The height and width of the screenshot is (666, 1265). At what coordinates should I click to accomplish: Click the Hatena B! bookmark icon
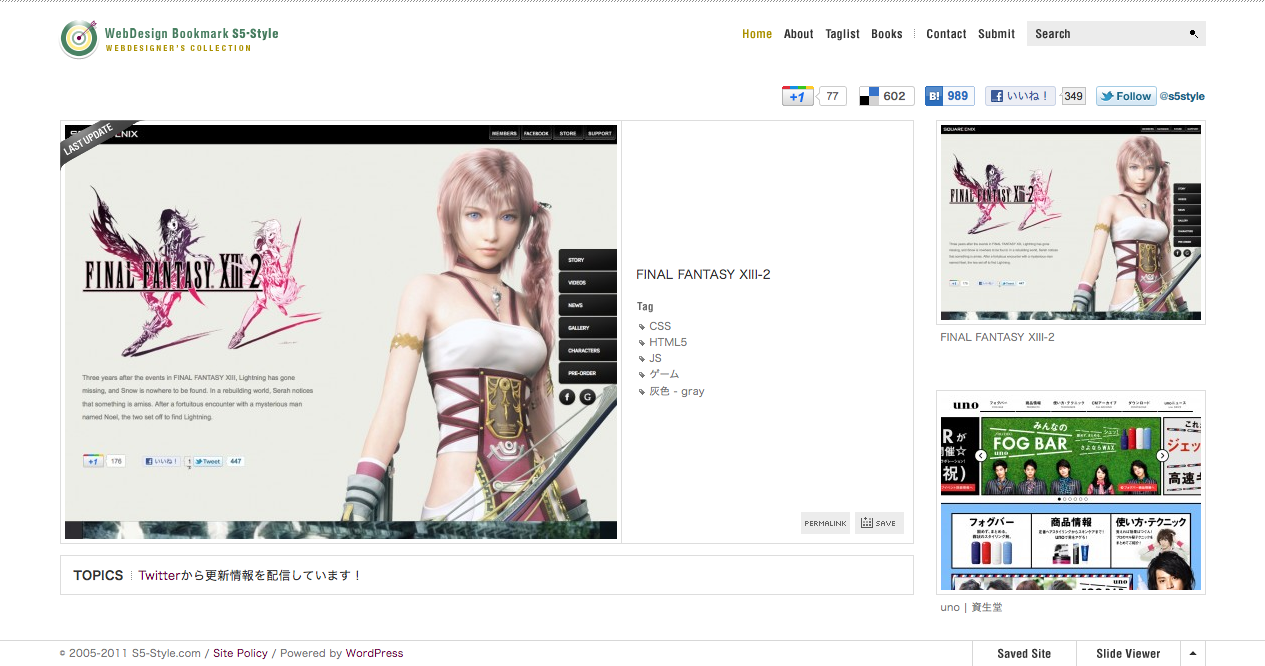click(x=934, y=95)
